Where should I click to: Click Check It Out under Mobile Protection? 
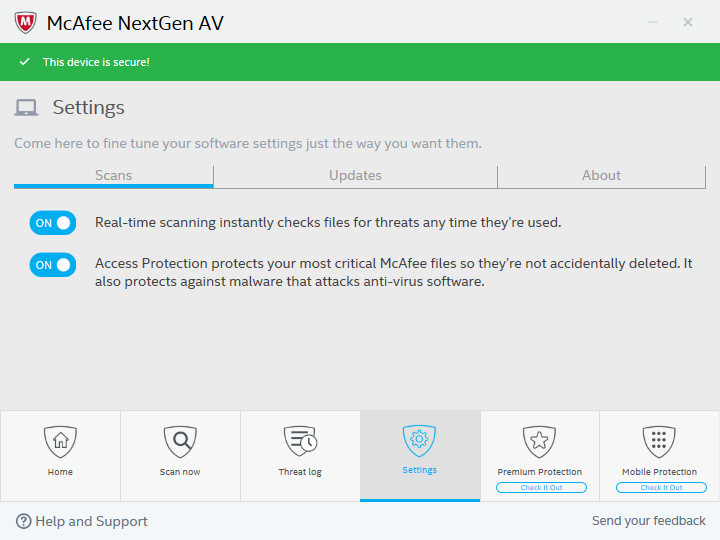point(661,487)
